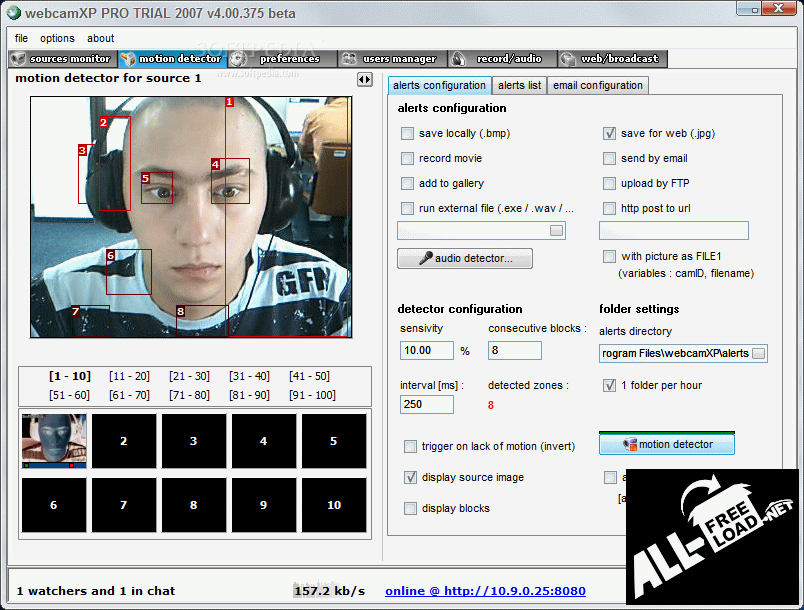Uncheck save for web (.jpg)
Viewport: 804px width, 610px height.
[610, 133]
